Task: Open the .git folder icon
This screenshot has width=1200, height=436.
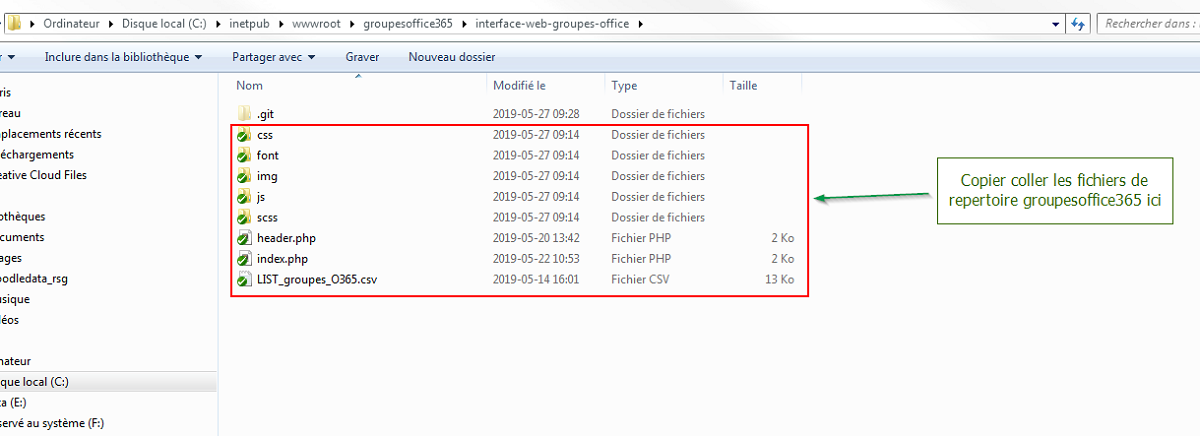Action: coord(244,114)
